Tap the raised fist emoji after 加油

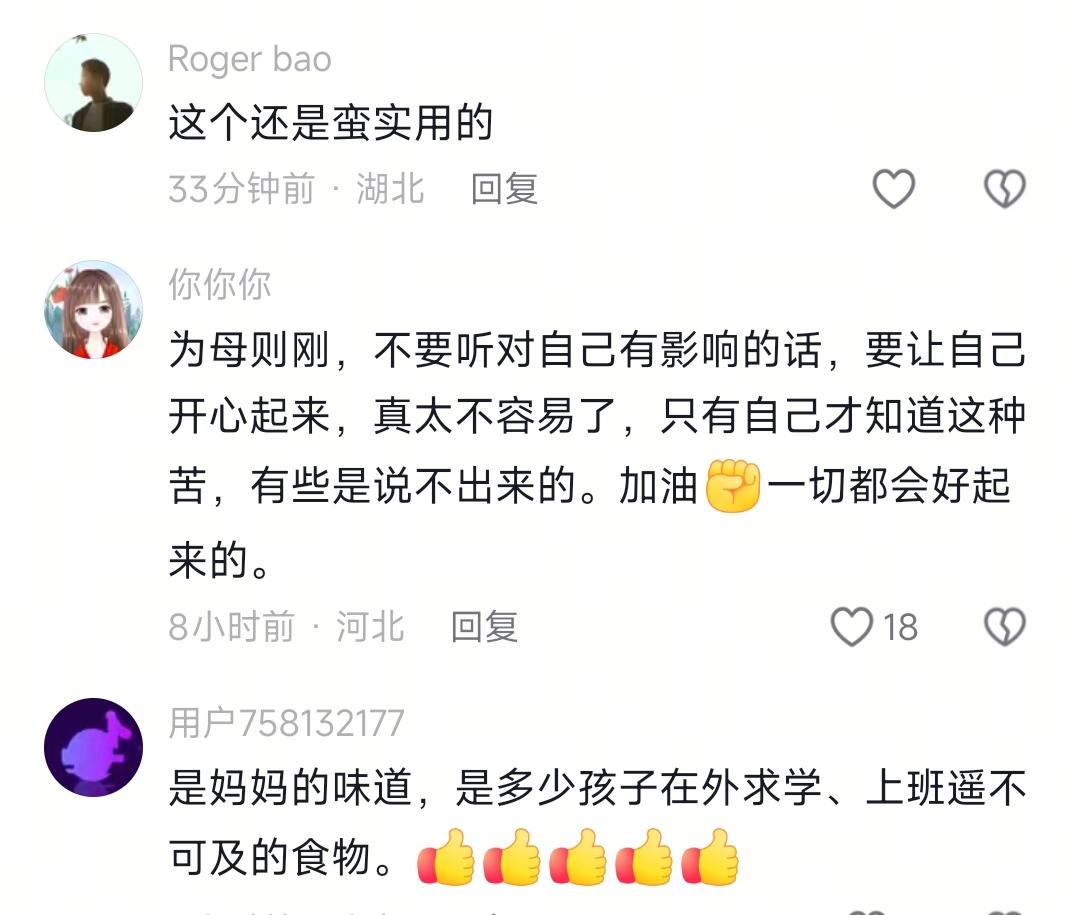[x=733, y=486]
